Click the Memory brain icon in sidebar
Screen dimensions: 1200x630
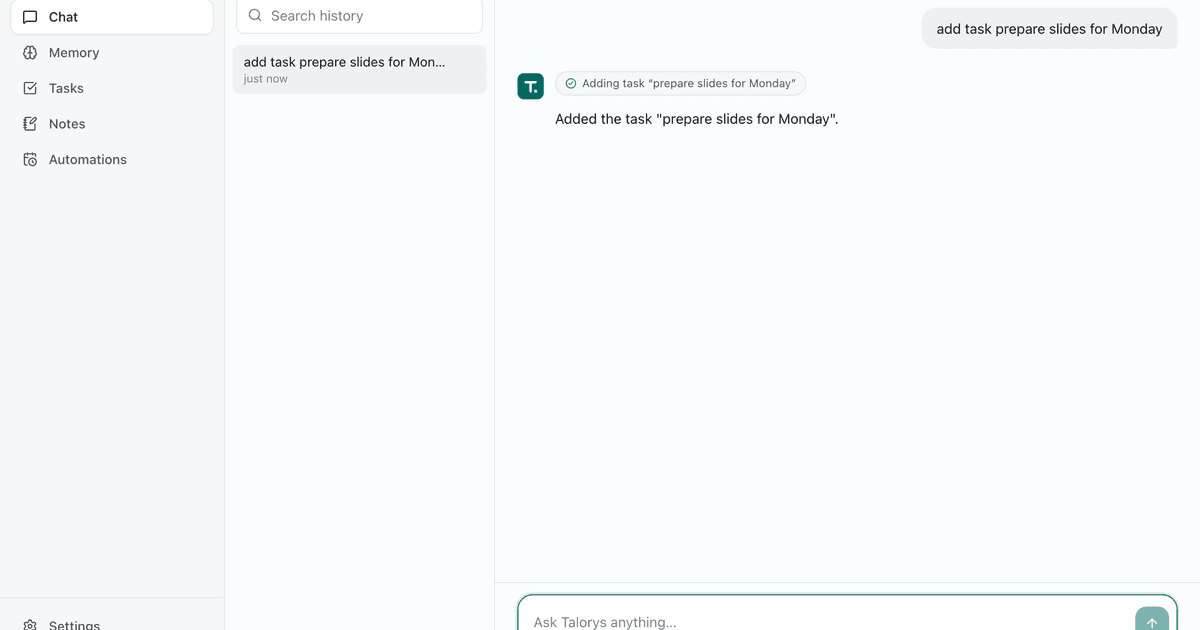[x=30, y=53]
